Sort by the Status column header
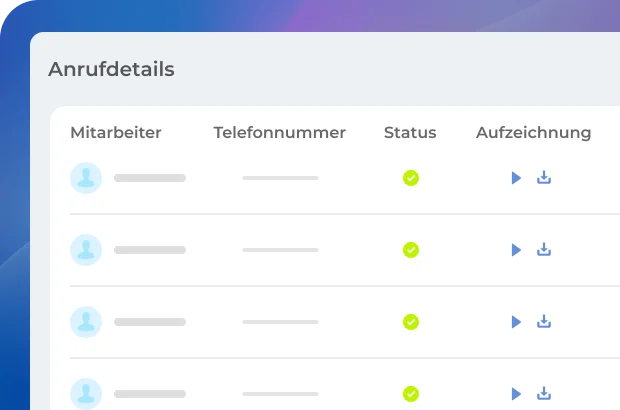Screen dimensions: 620x410 coord(410,133)
